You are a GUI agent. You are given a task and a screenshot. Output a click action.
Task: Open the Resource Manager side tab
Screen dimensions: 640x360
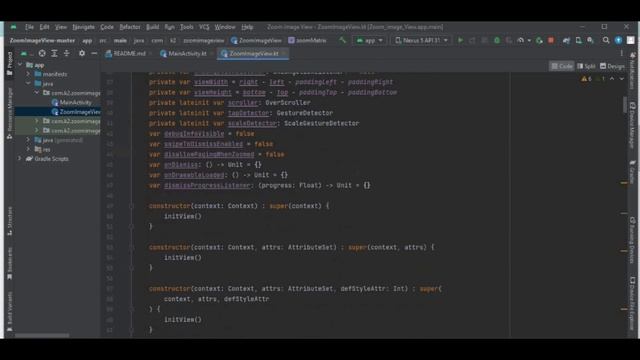pyautogui.click(x=9, y=113)
